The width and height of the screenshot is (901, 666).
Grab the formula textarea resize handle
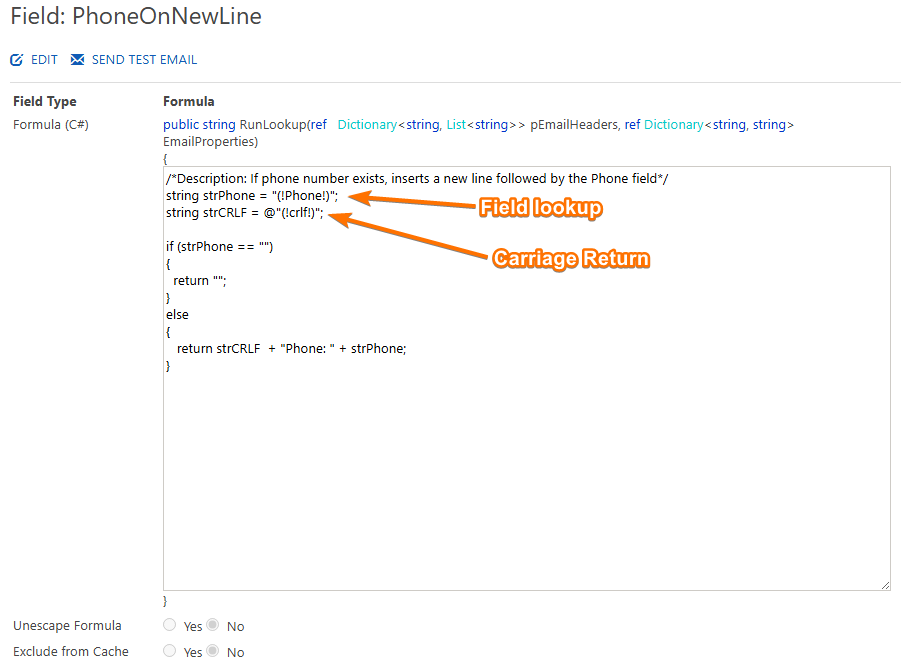pos(884,584)
